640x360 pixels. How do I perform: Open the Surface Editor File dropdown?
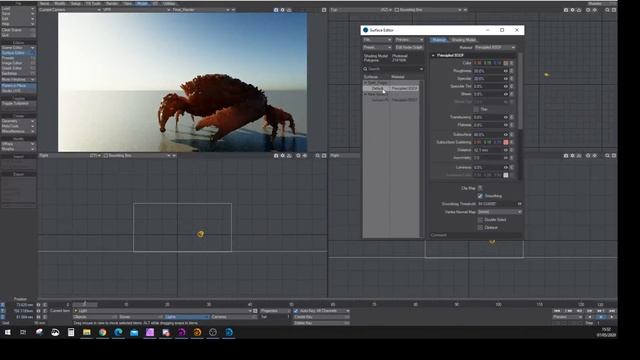(x=377, y=40)
